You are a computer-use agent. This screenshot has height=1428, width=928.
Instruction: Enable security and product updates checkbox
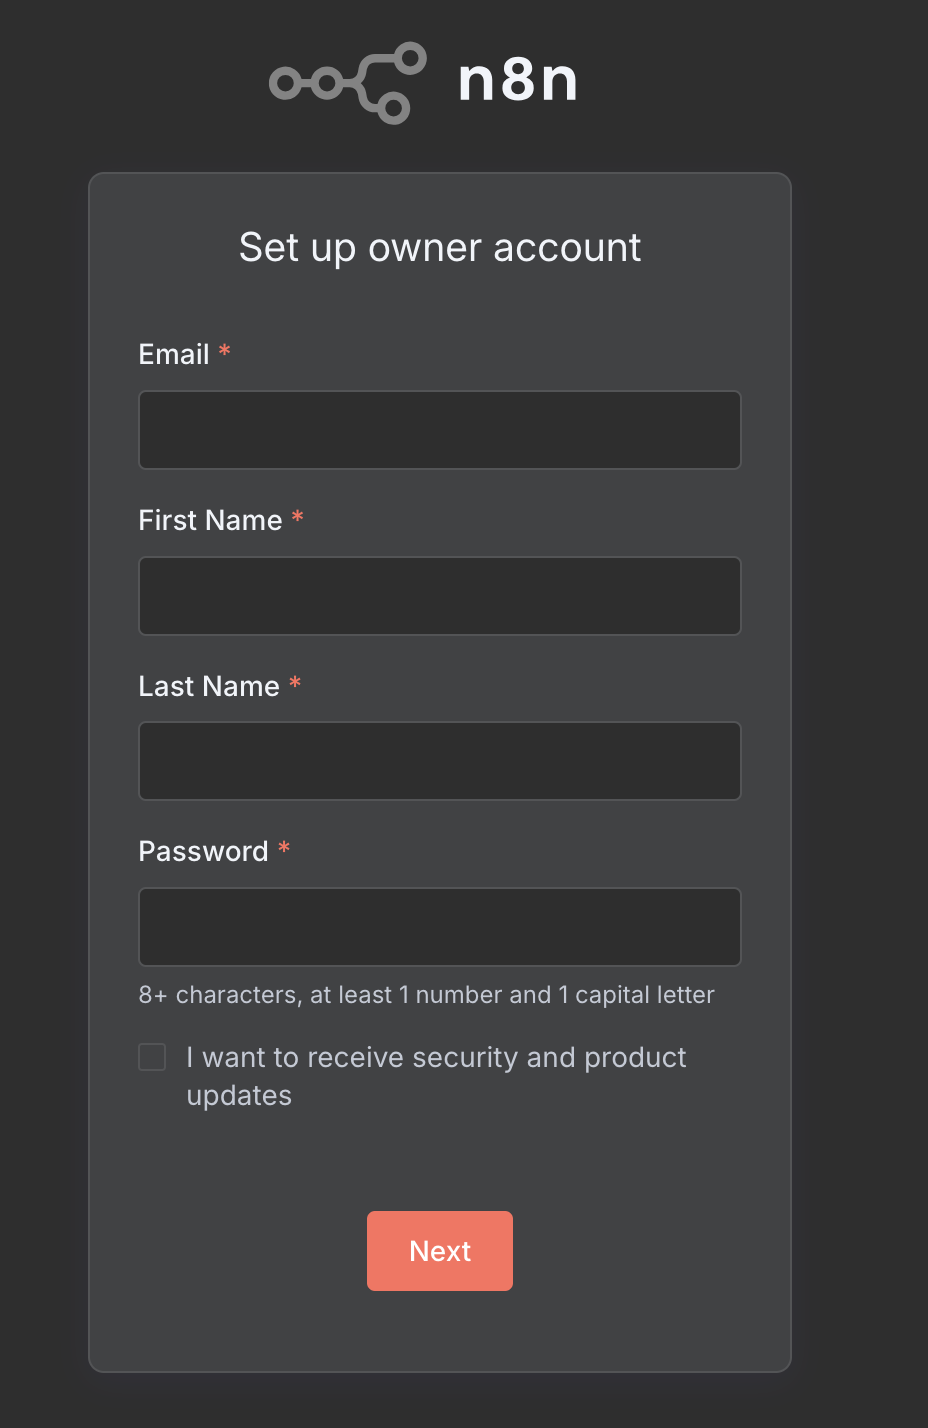click(152, 1057)
